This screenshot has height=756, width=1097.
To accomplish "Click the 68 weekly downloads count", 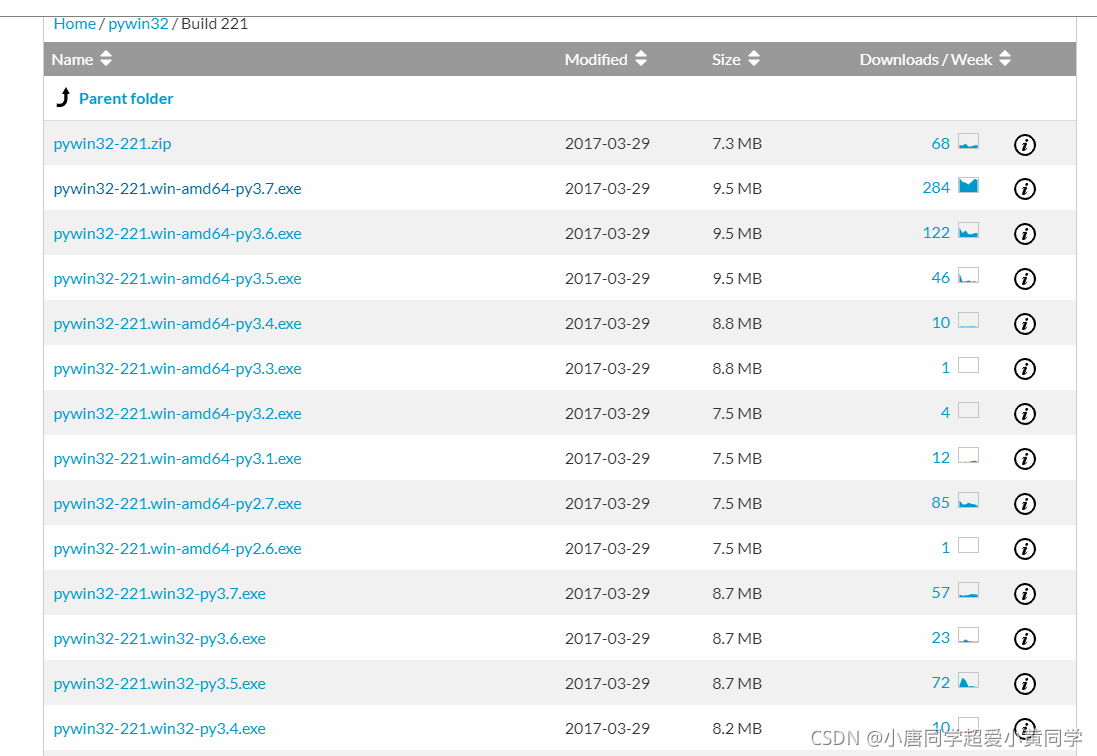I will pos(940,143).
